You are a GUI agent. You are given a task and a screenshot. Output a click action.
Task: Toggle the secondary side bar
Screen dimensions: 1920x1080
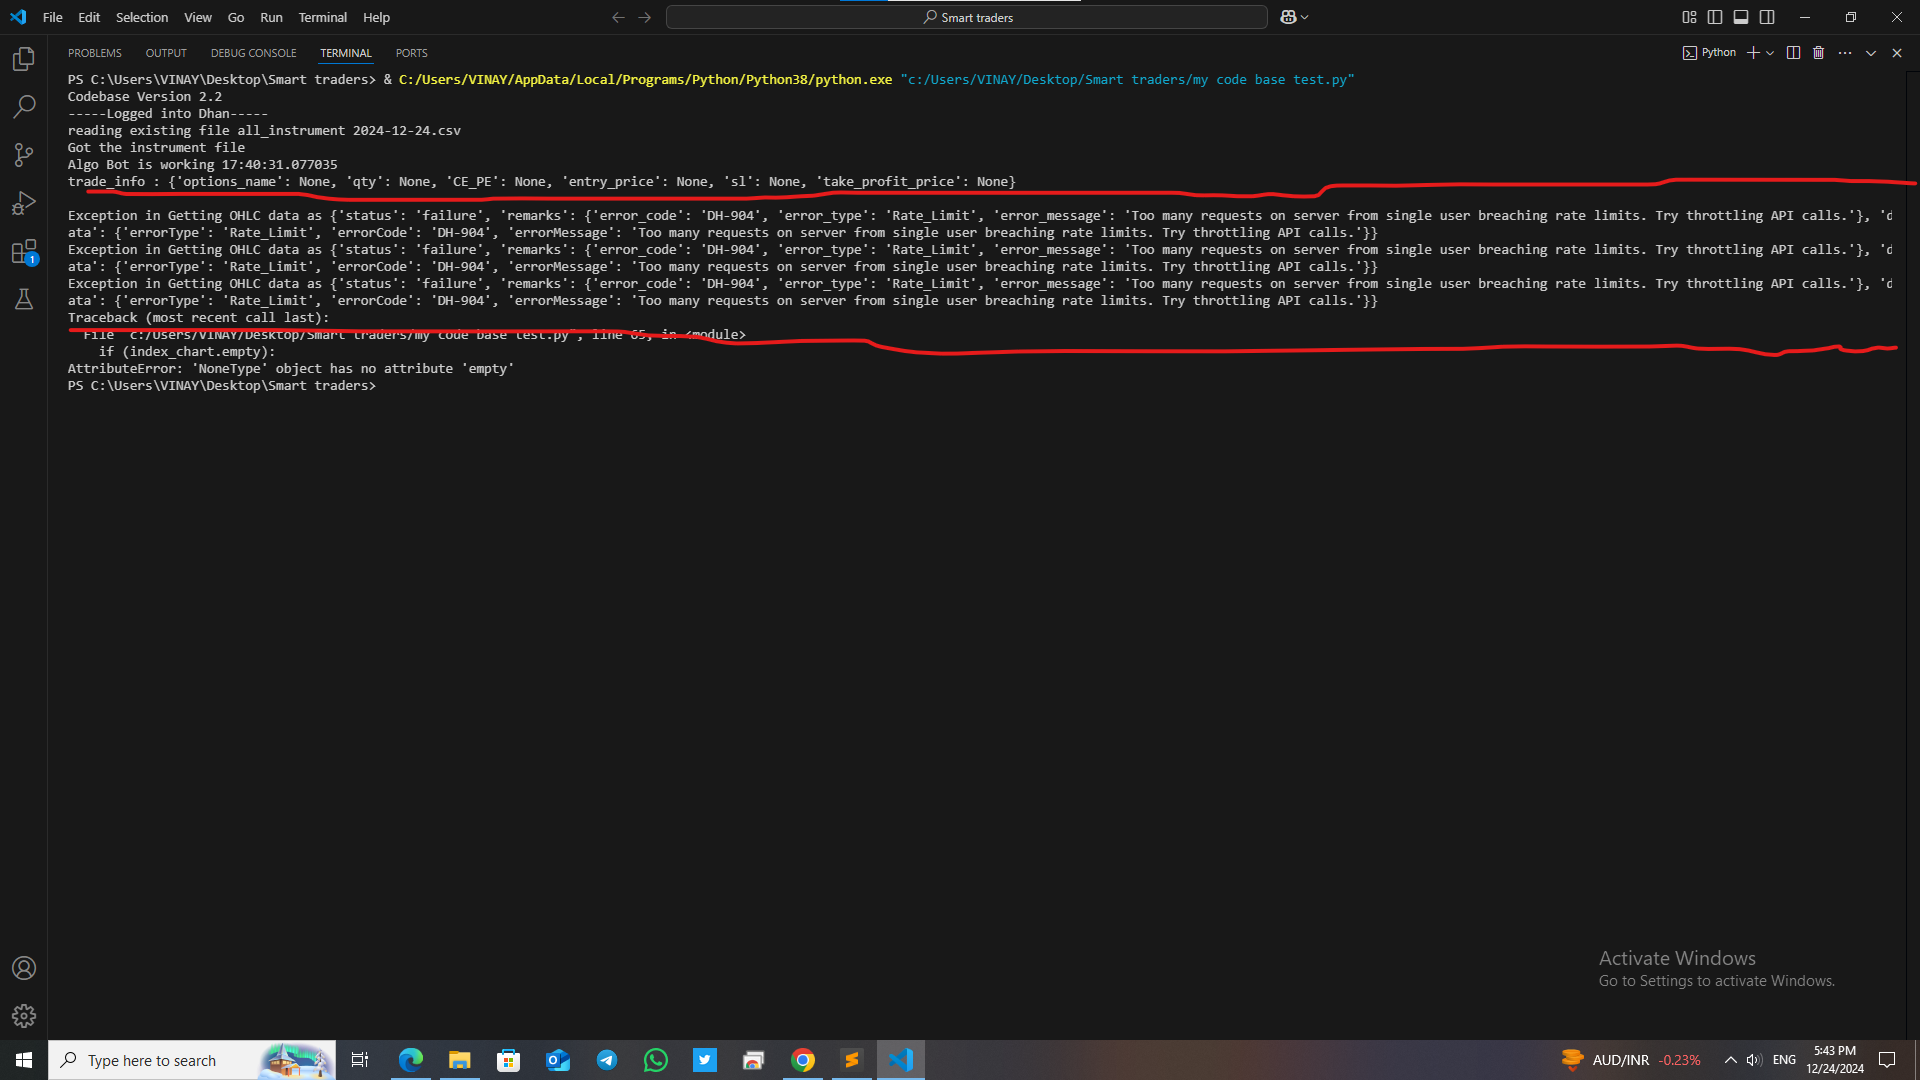(1767, 17)
